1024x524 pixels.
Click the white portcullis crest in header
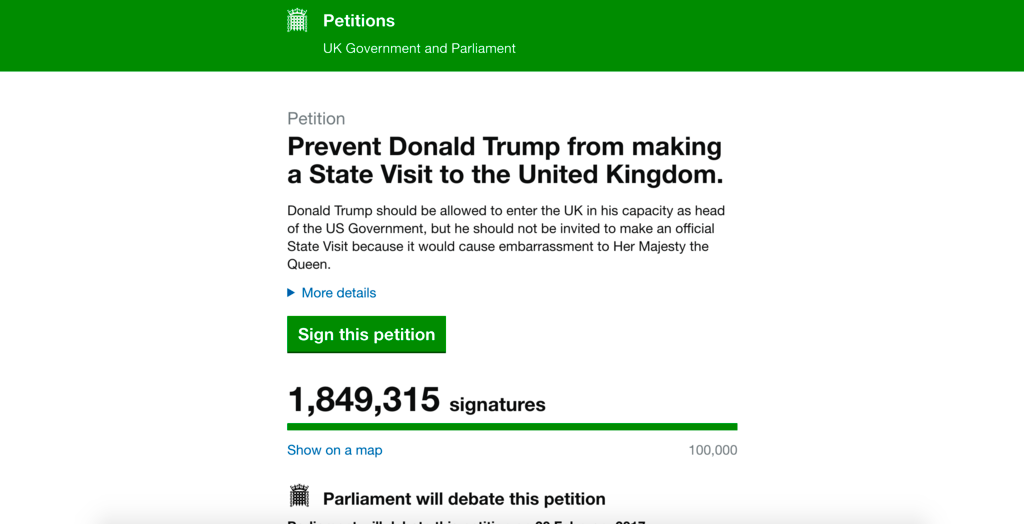coord(297,20)
